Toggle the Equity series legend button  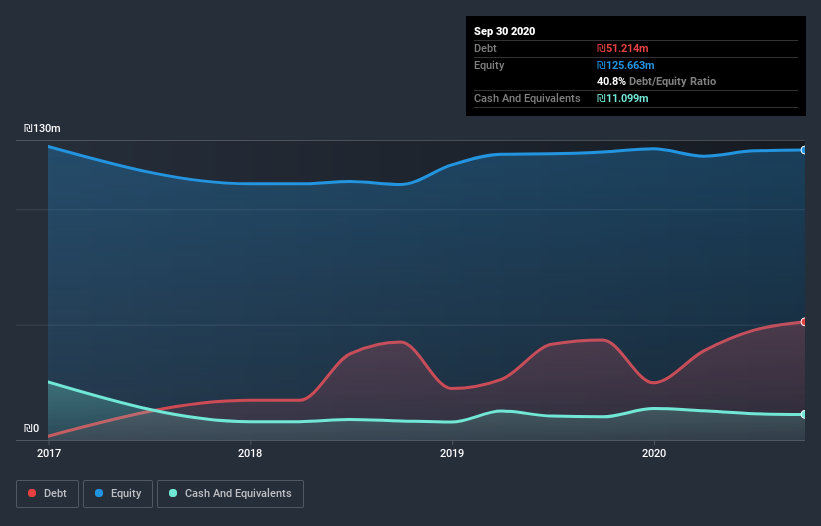(118, 494)
